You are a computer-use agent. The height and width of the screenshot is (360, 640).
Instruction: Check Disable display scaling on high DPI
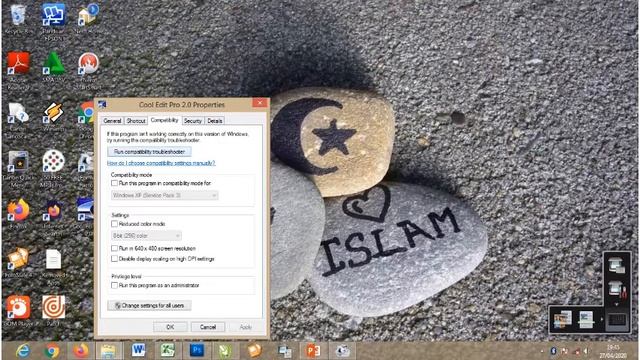(115, 259)
